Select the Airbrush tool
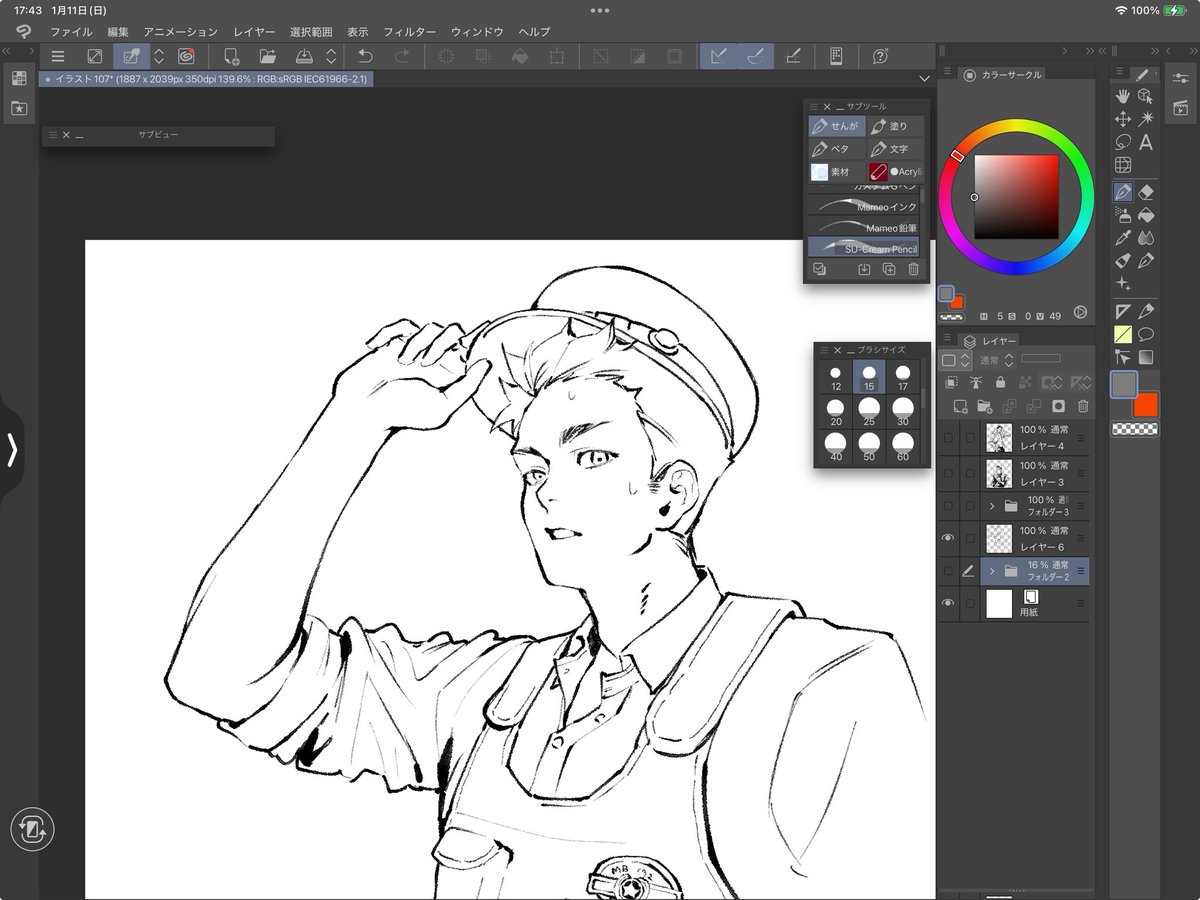This screenshot has height=900, width=1200. click(x=1123, y=214)
